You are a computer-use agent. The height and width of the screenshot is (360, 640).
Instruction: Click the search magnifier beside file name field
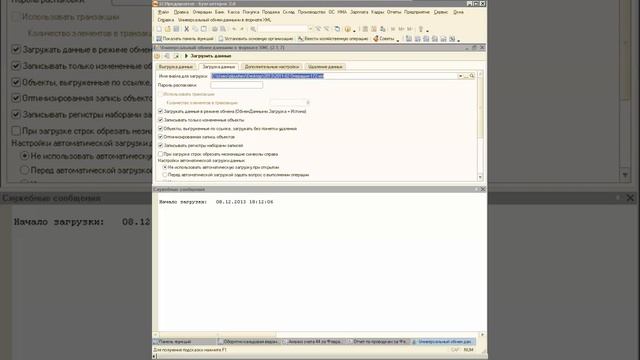click(x=472, y=76)
